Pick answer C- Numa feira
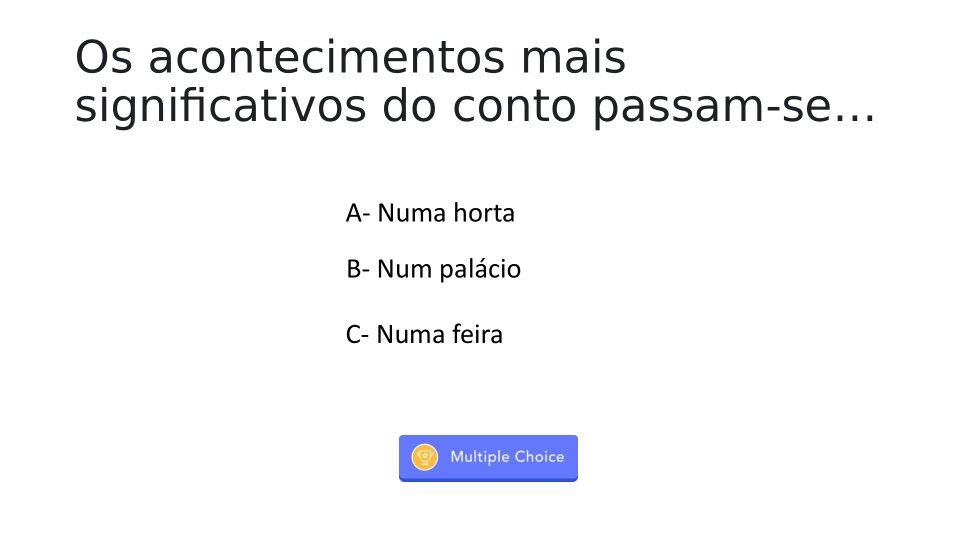The height and width of the screenshot is (550, 978). [x=424, y=334]
